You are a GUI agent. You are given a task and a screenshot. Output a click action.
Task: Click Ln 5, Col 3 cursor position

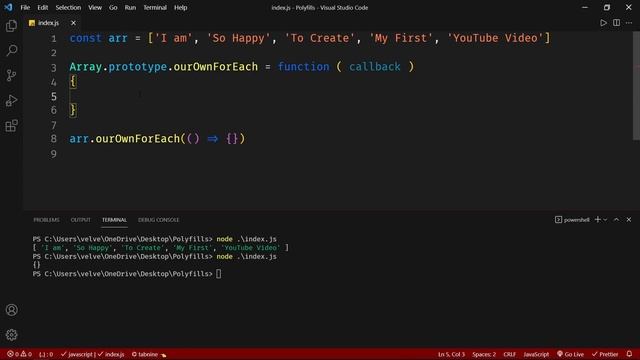[x=451, y=354]
